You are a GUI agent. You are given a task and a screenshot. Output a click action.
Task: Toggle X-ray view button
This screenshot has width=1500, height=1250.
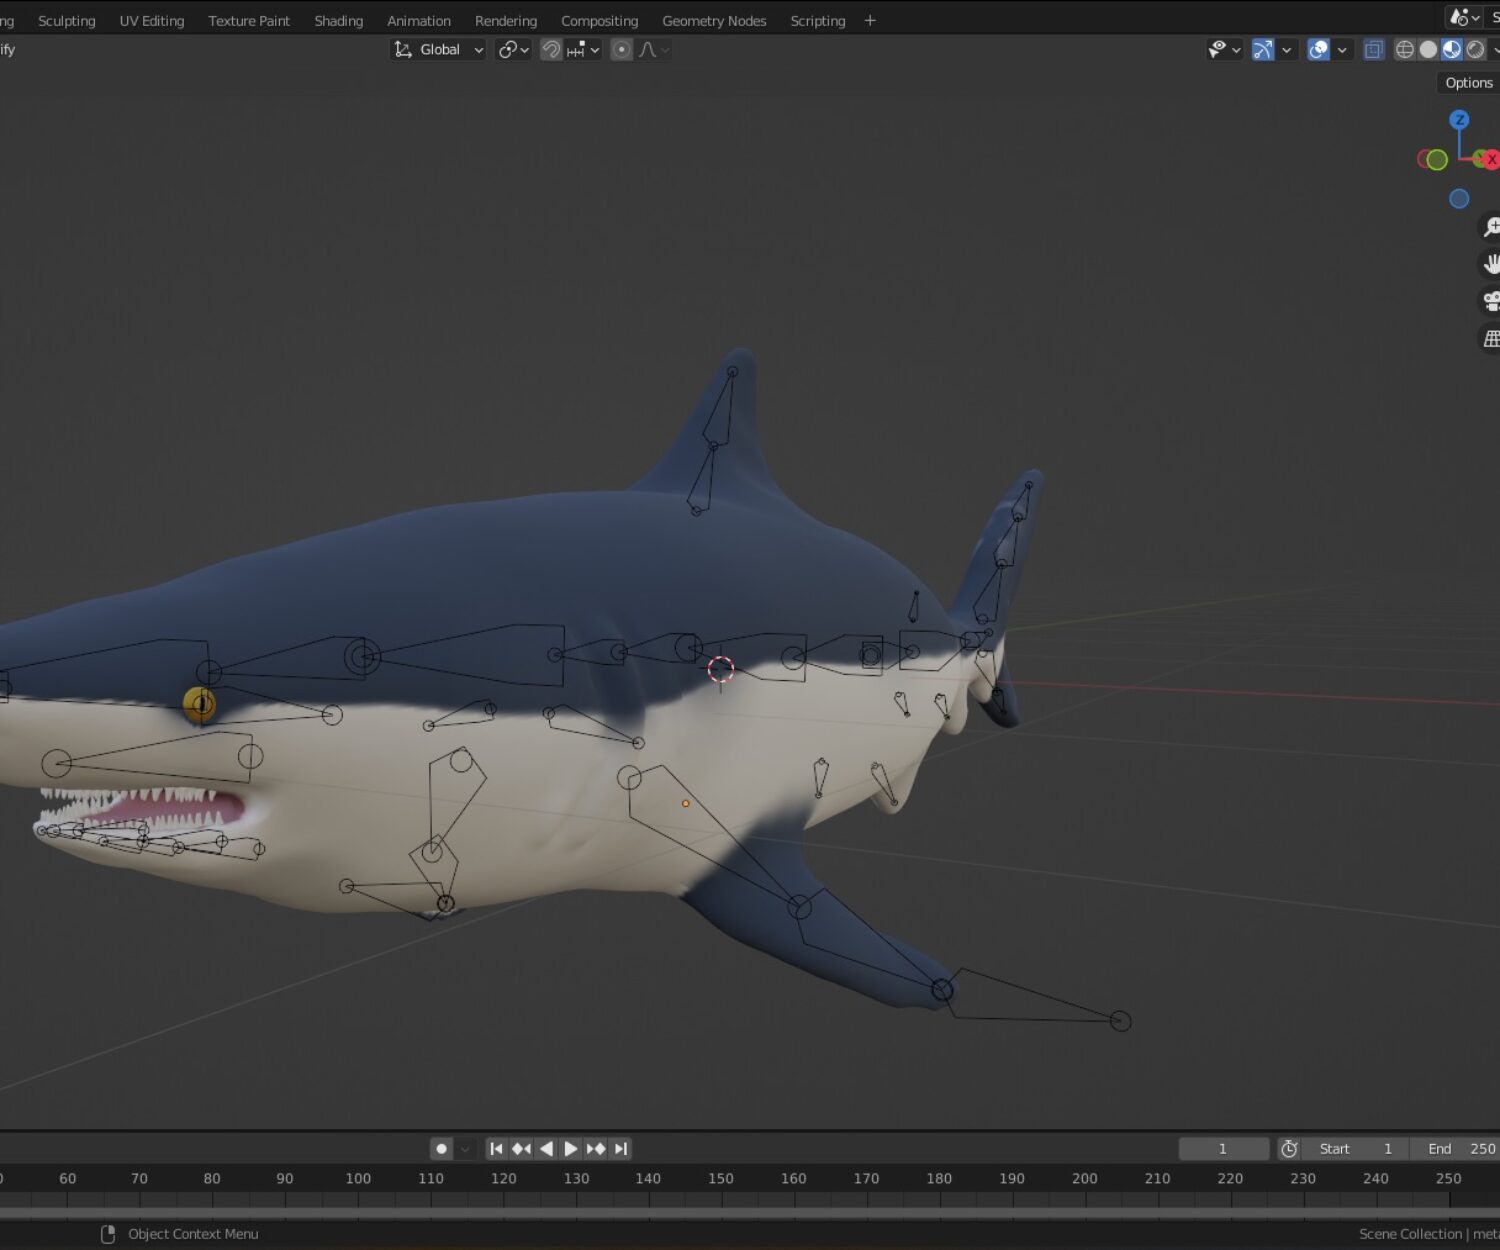[x=1373, y=49]
